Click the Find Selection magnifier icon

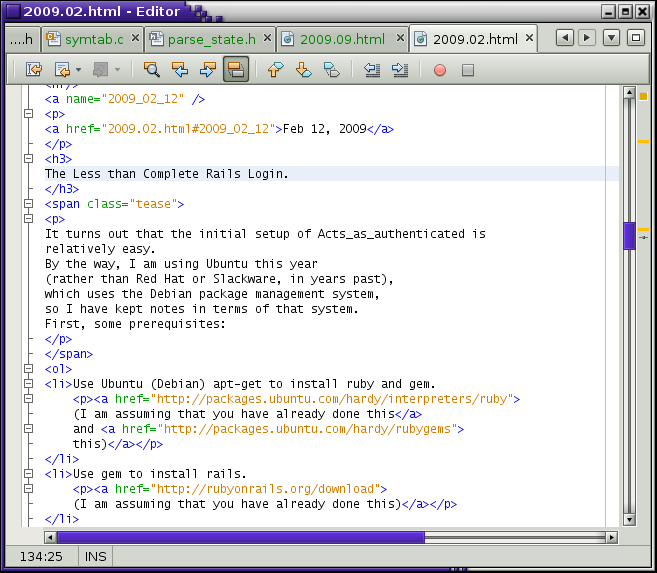point(152,70)
